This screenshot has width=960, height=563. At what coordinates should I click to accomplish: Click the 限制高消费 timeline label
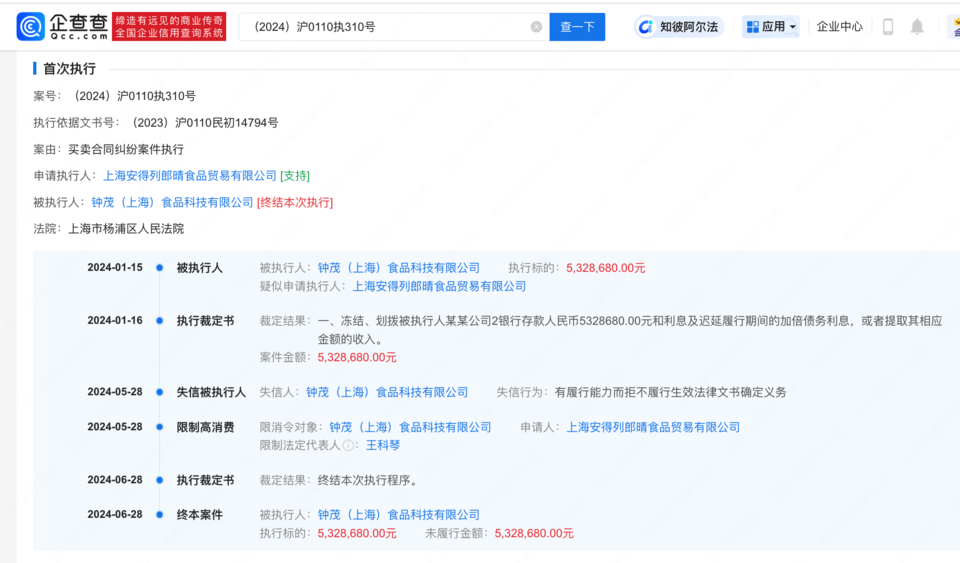coord(205,427)
